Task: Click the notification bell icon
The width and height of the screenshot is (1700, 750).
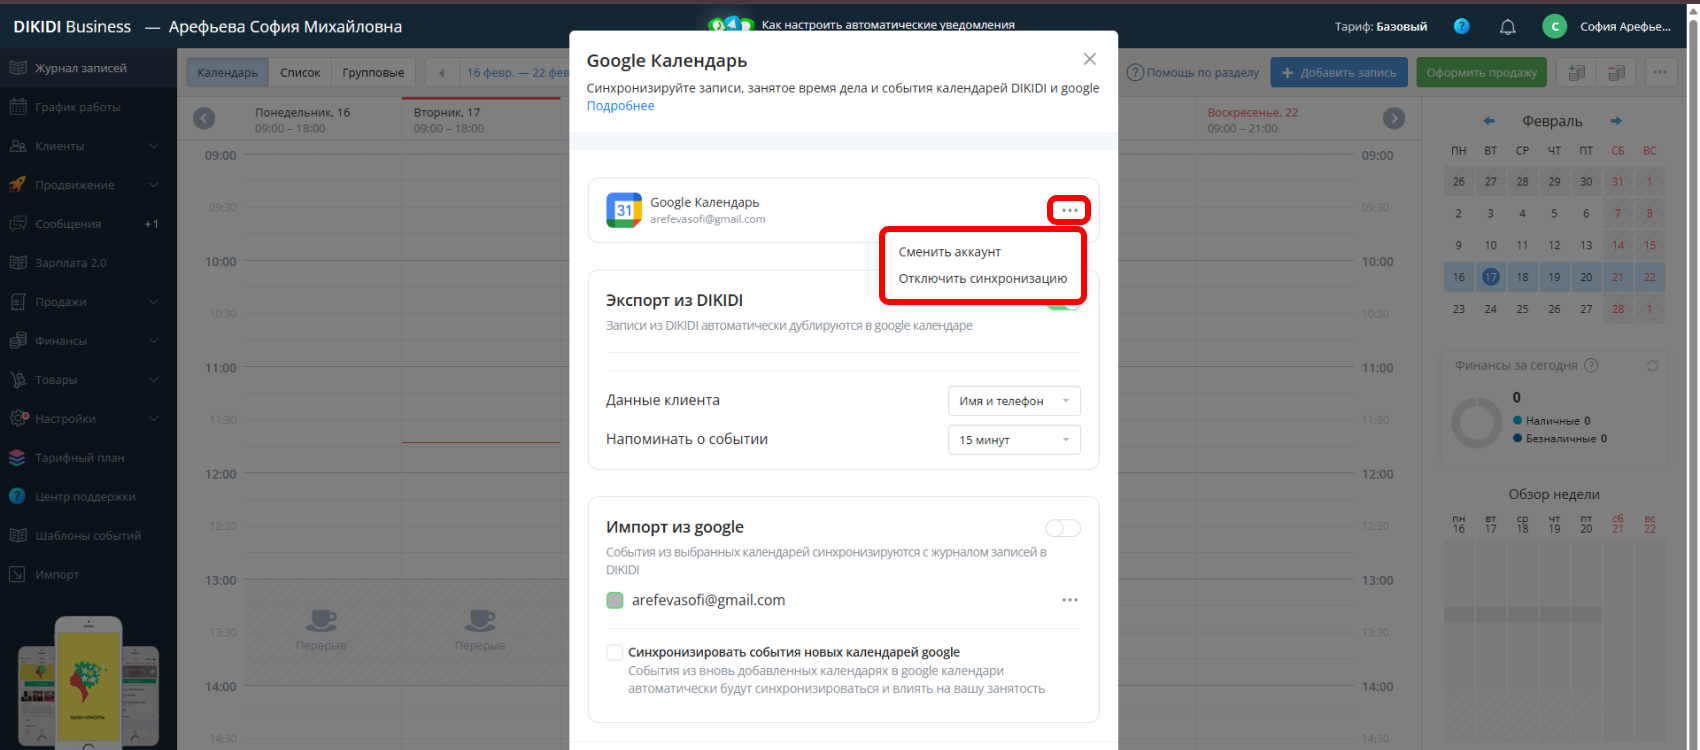Action: pyautogui.click(x=1507, y=27)
